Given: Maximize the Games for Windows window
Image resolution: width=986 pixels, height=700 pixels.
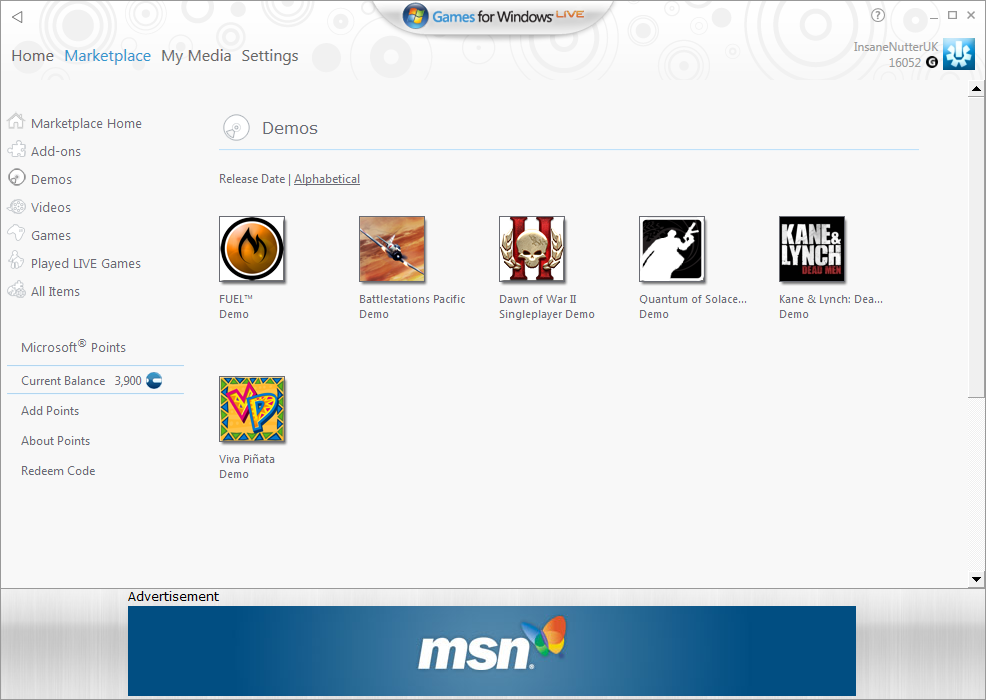Looking at the screenshot, I should point(953,15).
